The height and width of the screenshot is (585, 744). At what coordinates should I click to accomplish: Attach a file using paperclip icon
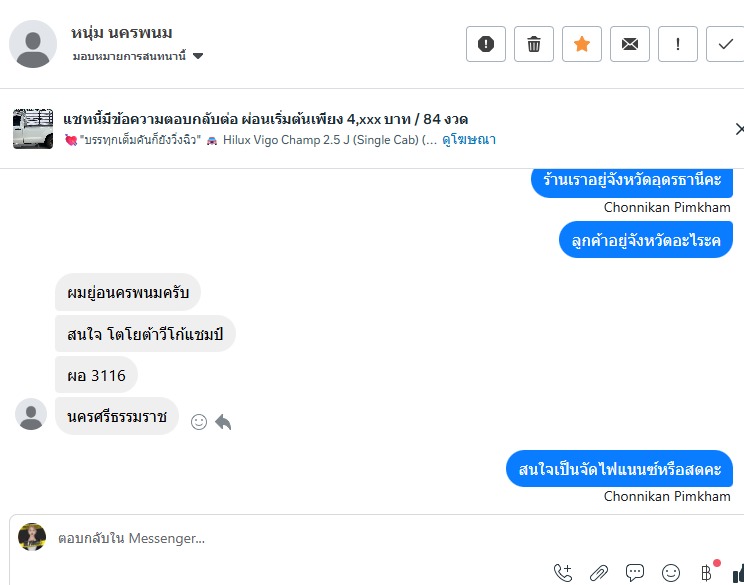click(x=599, y=573)
